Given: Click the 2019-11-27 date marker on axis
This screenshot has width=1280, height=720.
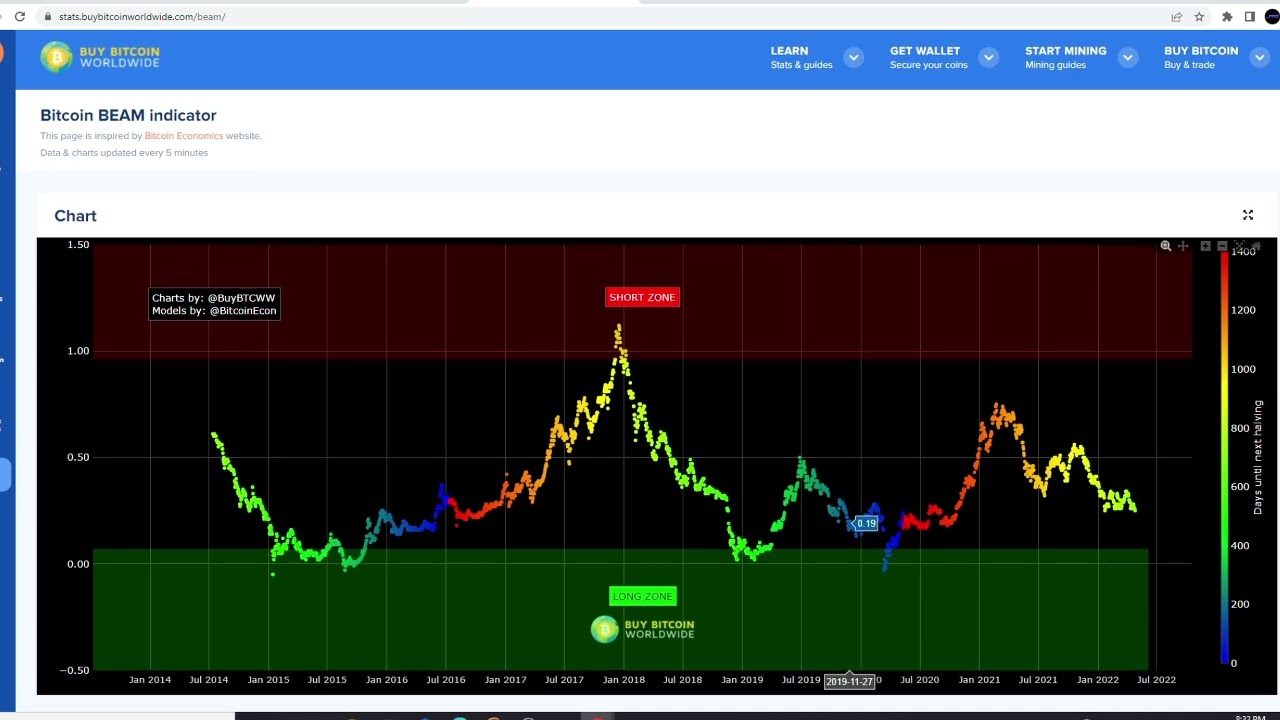Looking at the screenshot, I should click(850, 681).
